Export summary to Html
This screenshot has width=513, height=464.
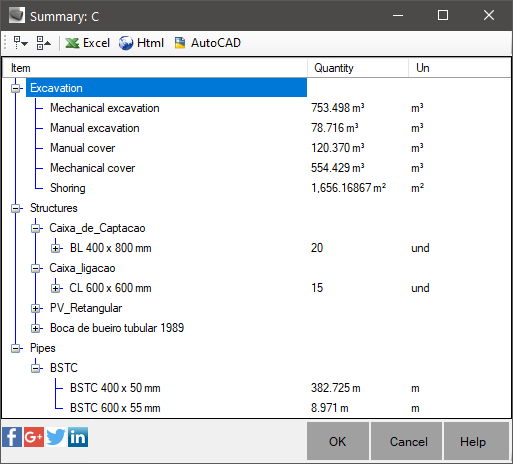142,43
